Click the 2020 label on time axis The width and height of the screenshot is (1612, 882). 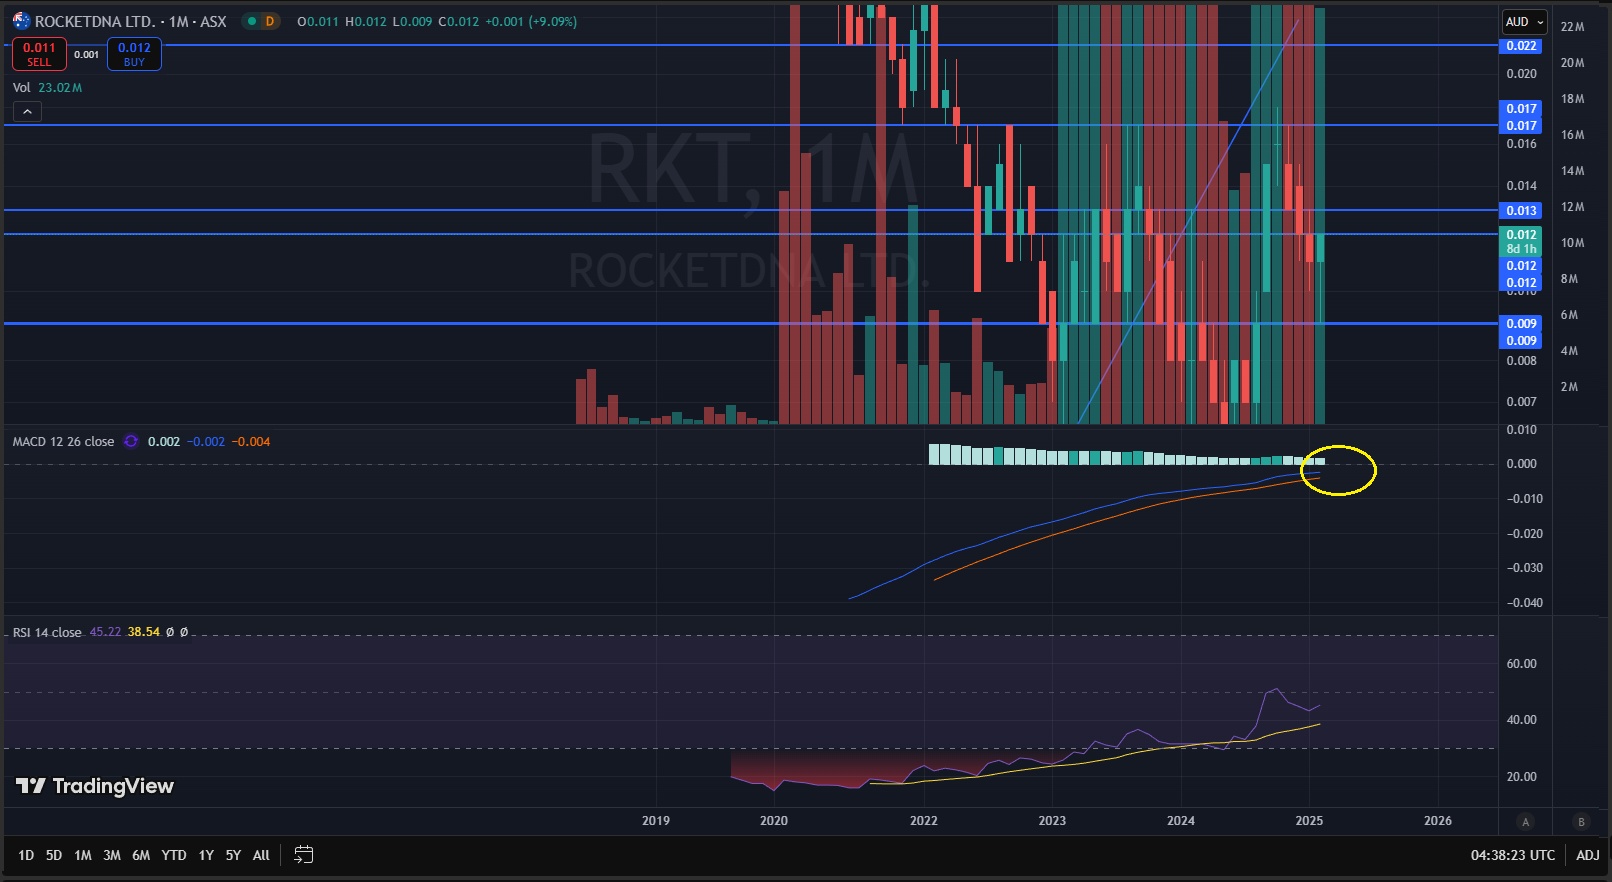tap(774, 821)
